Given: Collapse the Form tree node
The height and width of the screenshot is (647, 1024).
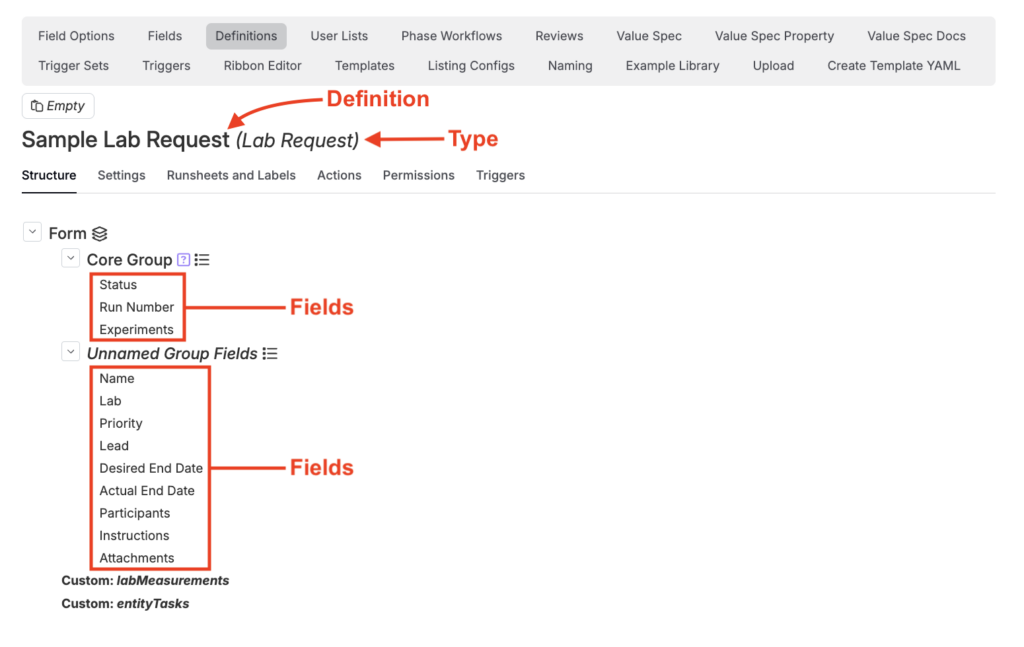Looking at the screenshot, I should click(x=32, y=233).
